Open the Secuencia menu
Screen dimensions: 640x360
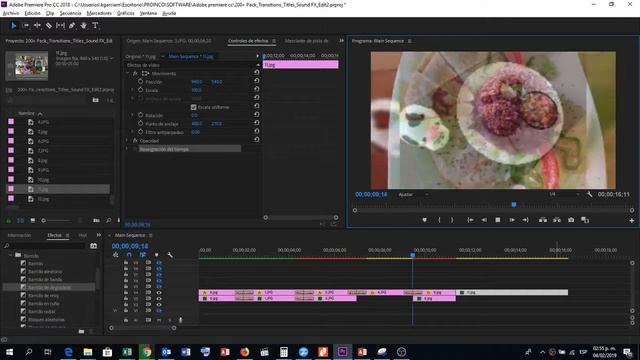click(70, 13)
